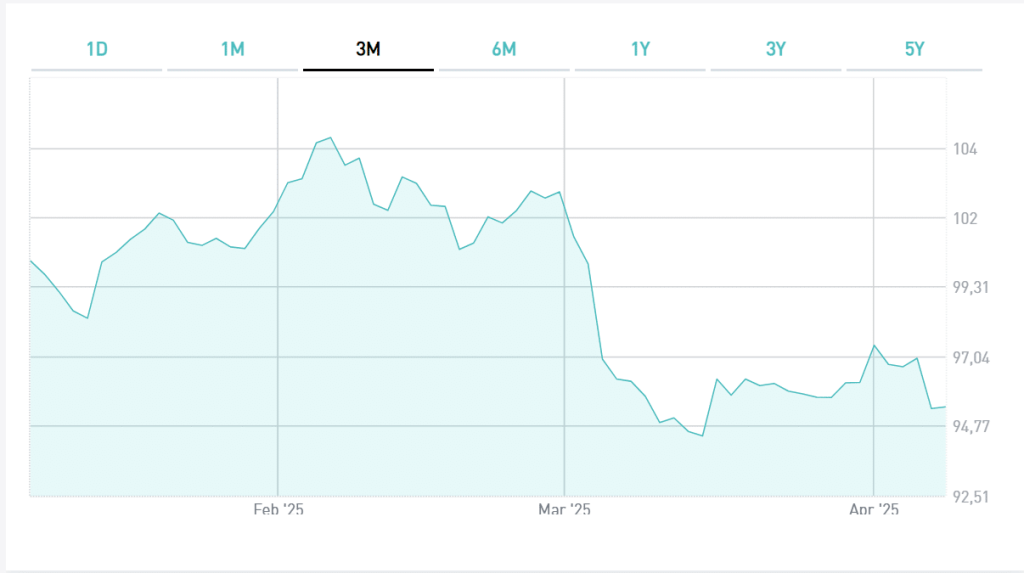Viewport: 1024px width, 573px height.
Task: Open the 6M chart range
Action: point(504,49)
